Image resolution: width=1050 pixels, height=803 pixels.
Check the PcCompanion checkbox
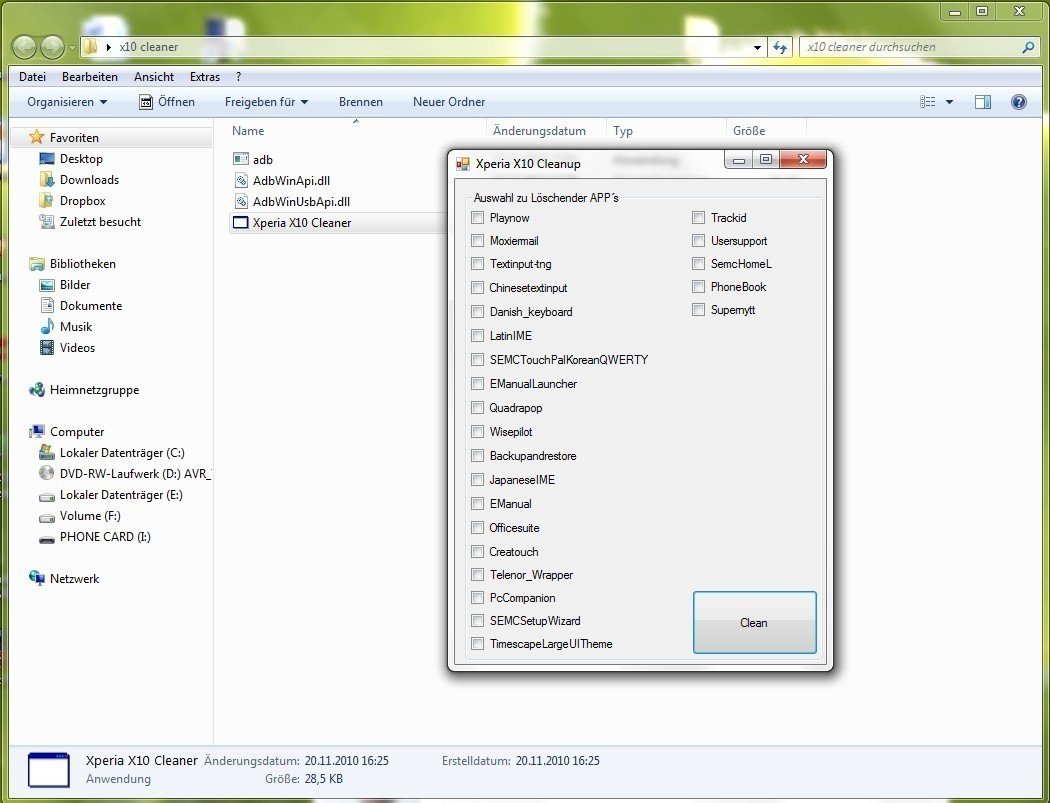click(x=477, y=597)
